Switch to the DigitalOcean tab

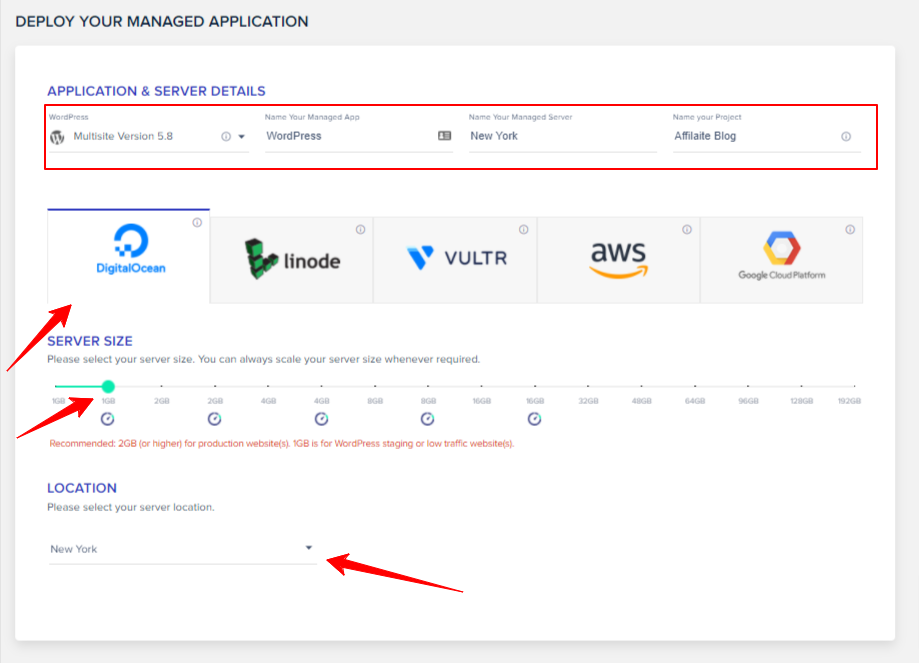tap(128, 259)
